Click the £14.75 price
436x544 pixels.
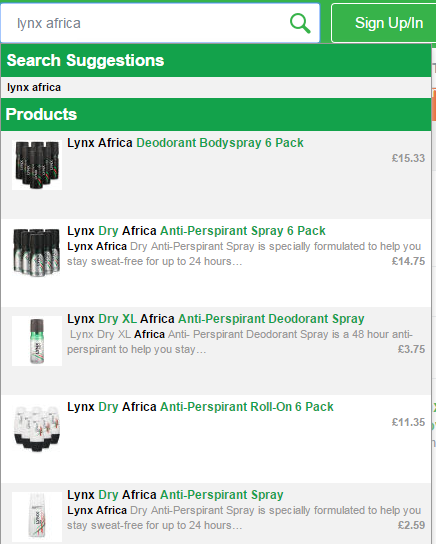408,261
